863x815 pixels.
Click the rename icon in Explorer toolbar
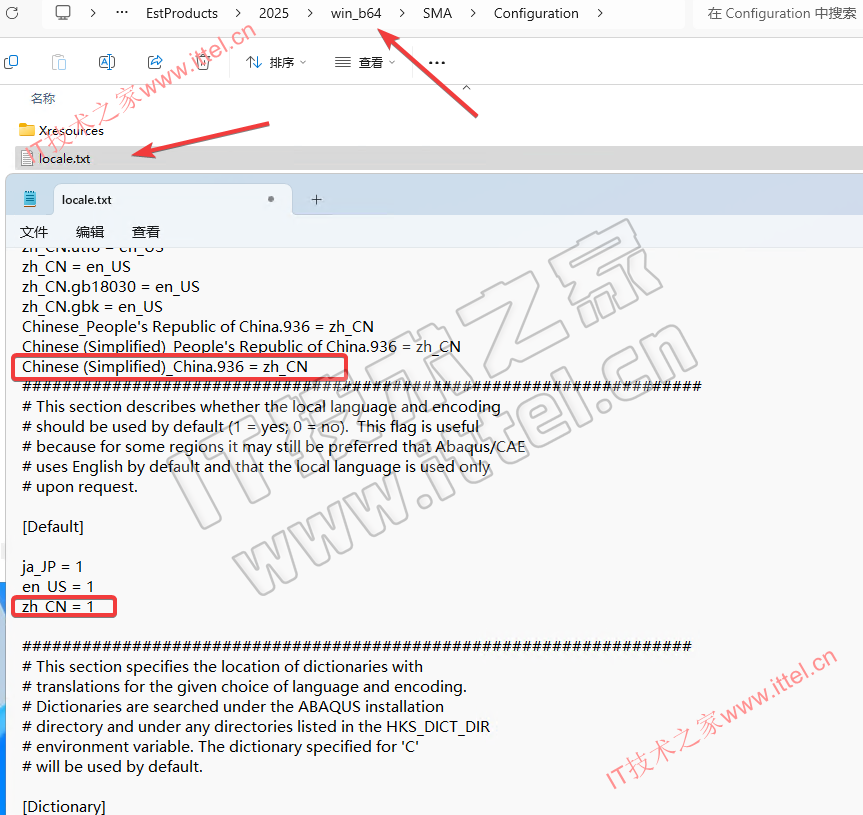tap(106, 62)
